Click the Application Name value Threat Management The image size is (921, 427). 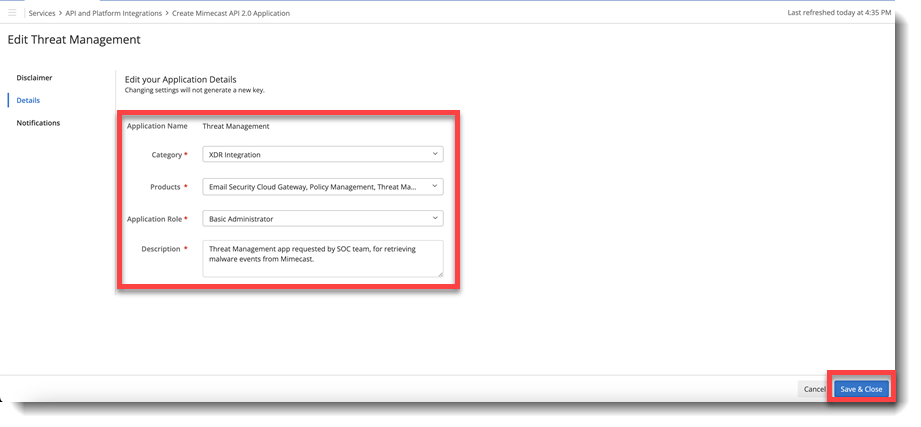tap(236, 126)
